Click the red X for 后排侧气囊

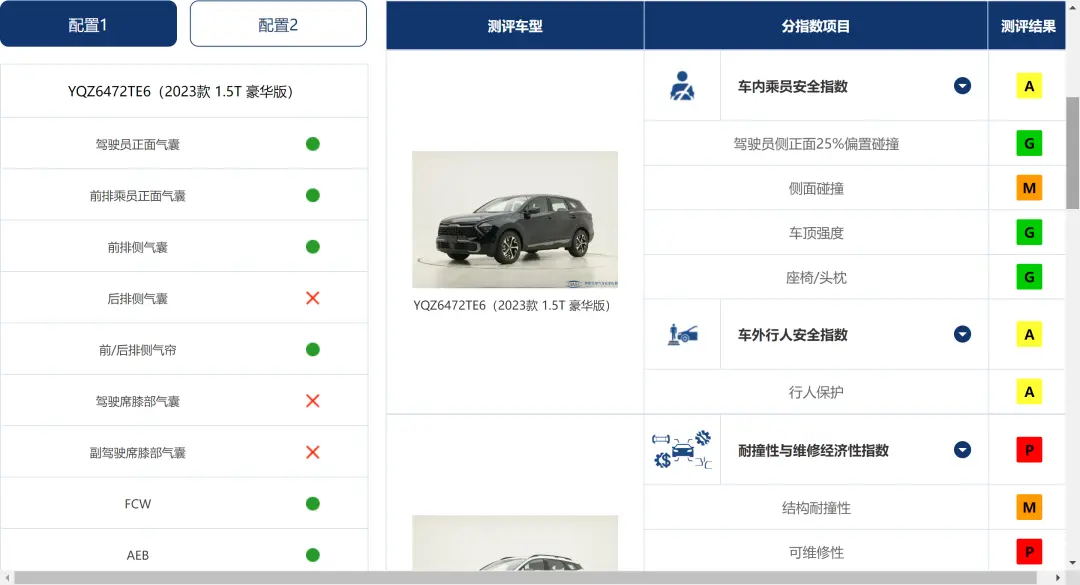point(313,298)
